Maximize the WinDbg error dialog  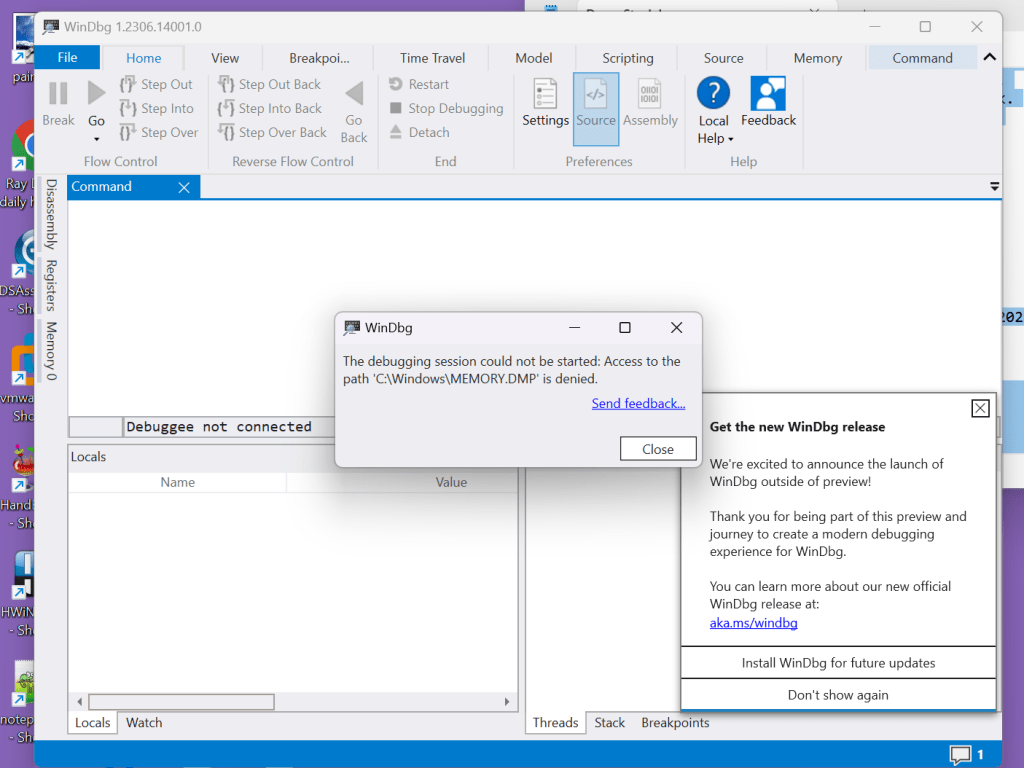[625, 328]
